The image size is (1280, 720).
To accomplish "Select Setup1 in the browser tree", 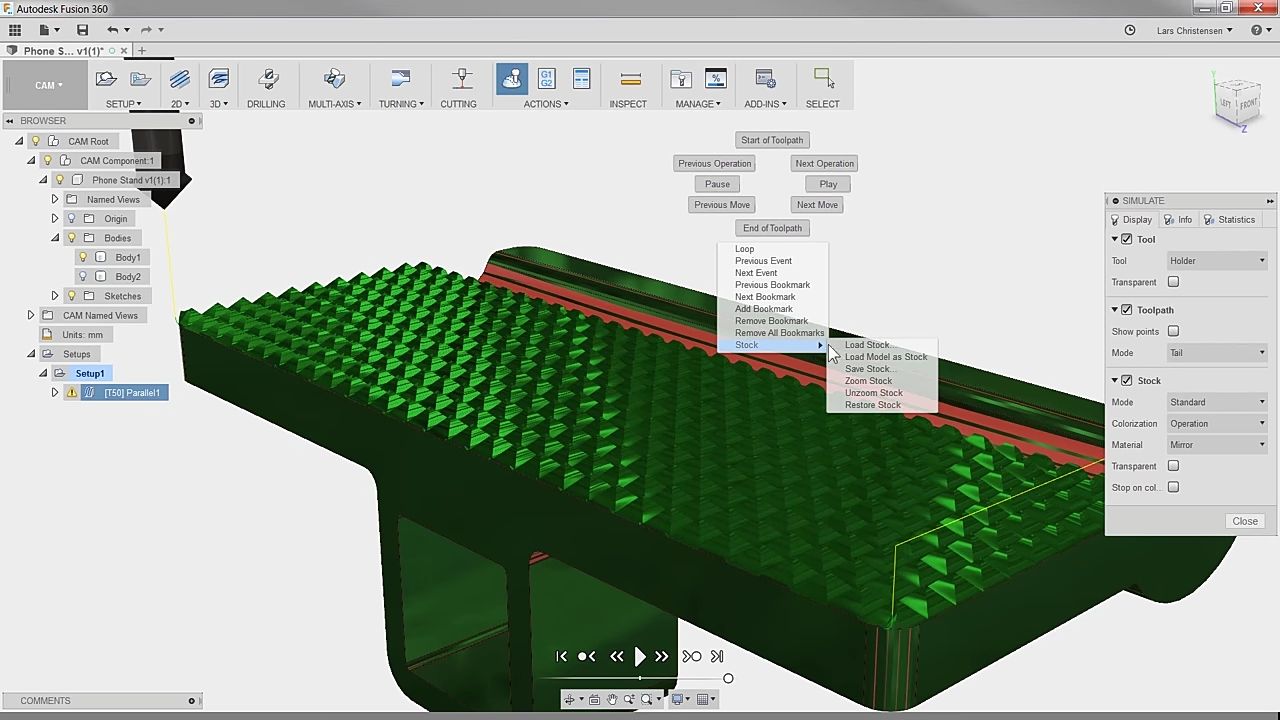I will (x=90, y=373).
